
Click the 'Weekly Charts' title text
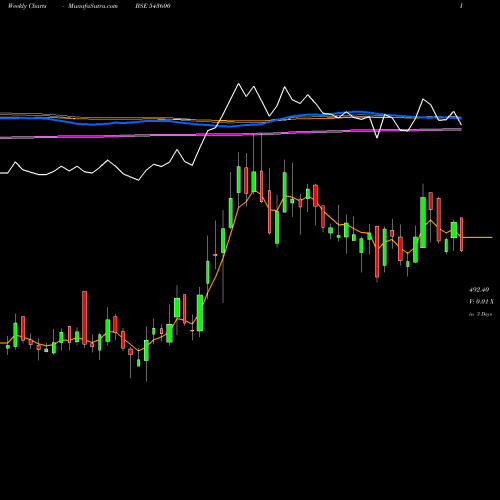click(x=27, y=6)
